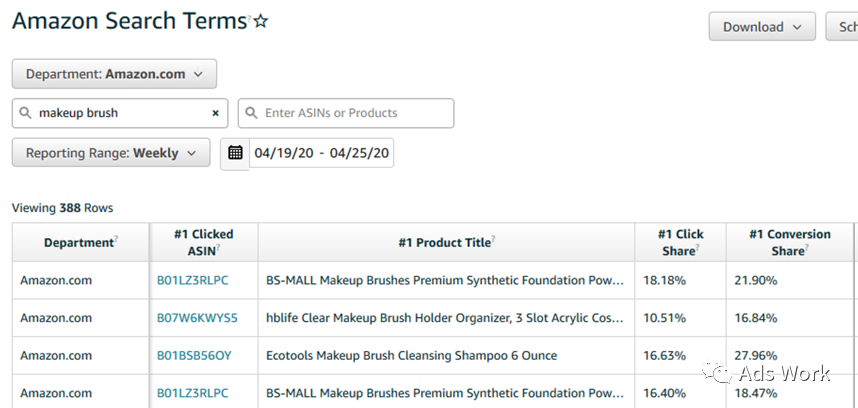Image resolution: width=858 pixels, height=408 pixels.
Task: Open the calendar date picker icon
Action: [x=235, y=153]
